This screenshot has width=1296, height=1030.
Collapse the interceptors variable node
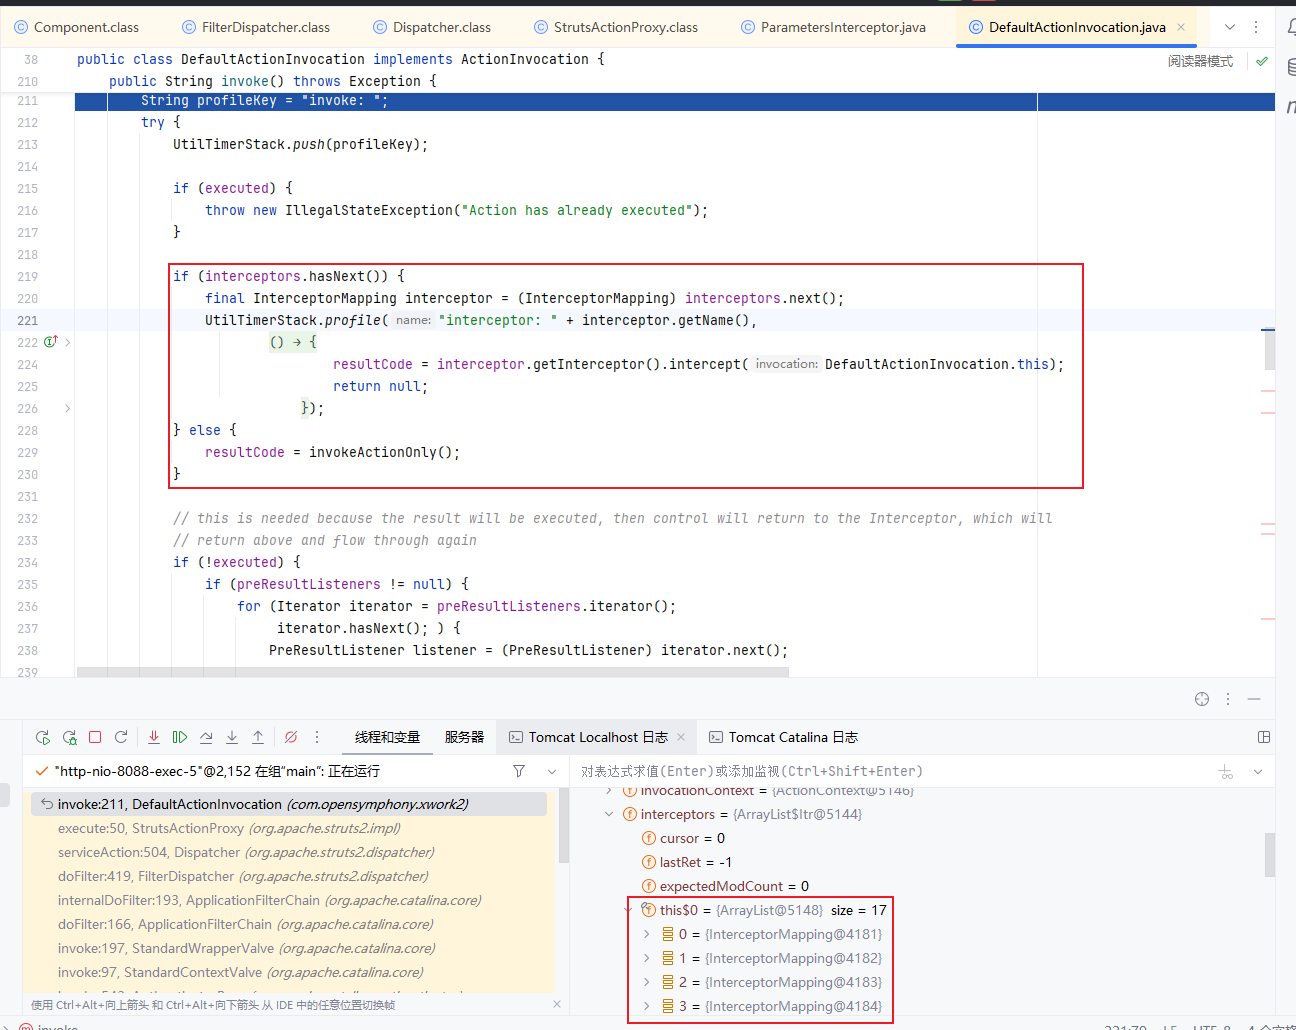pos(609,814)
